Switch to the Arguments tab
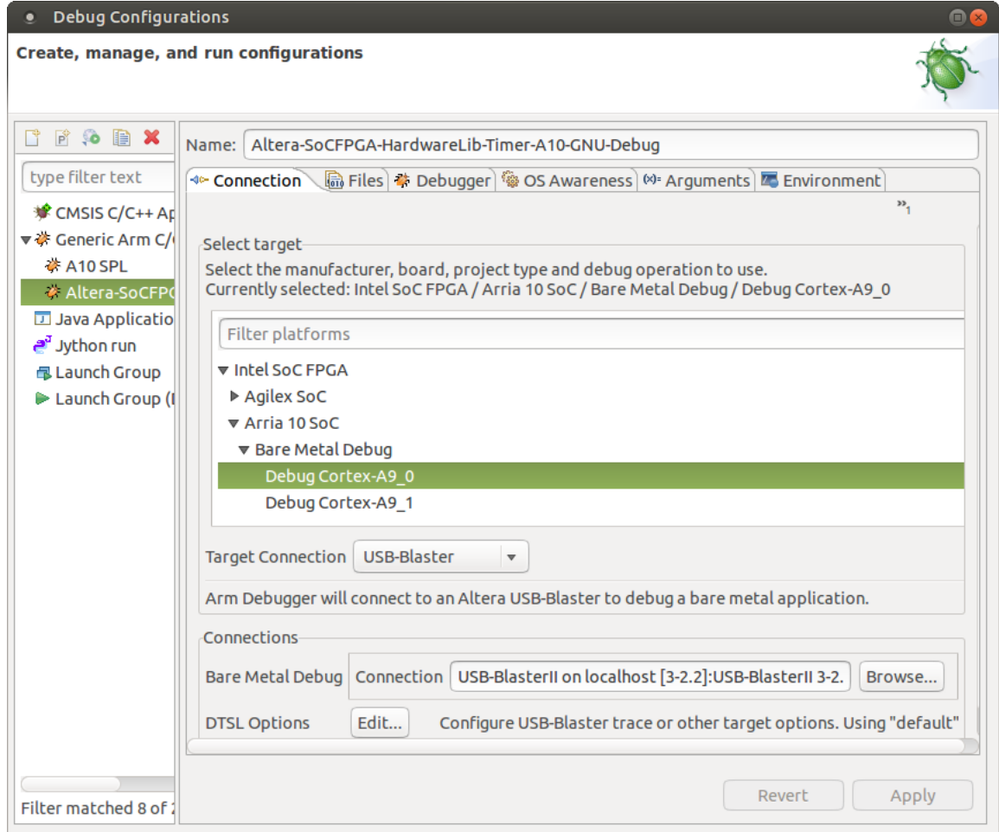This screenshot has width=999, height=832. click(696, 181)
